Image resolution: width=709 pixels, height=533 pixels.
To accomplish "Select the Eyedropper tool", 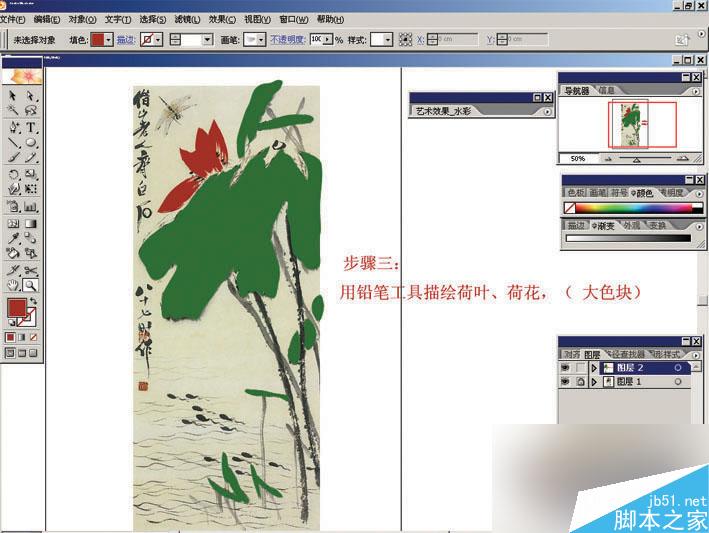I will (x=14, y=238).
